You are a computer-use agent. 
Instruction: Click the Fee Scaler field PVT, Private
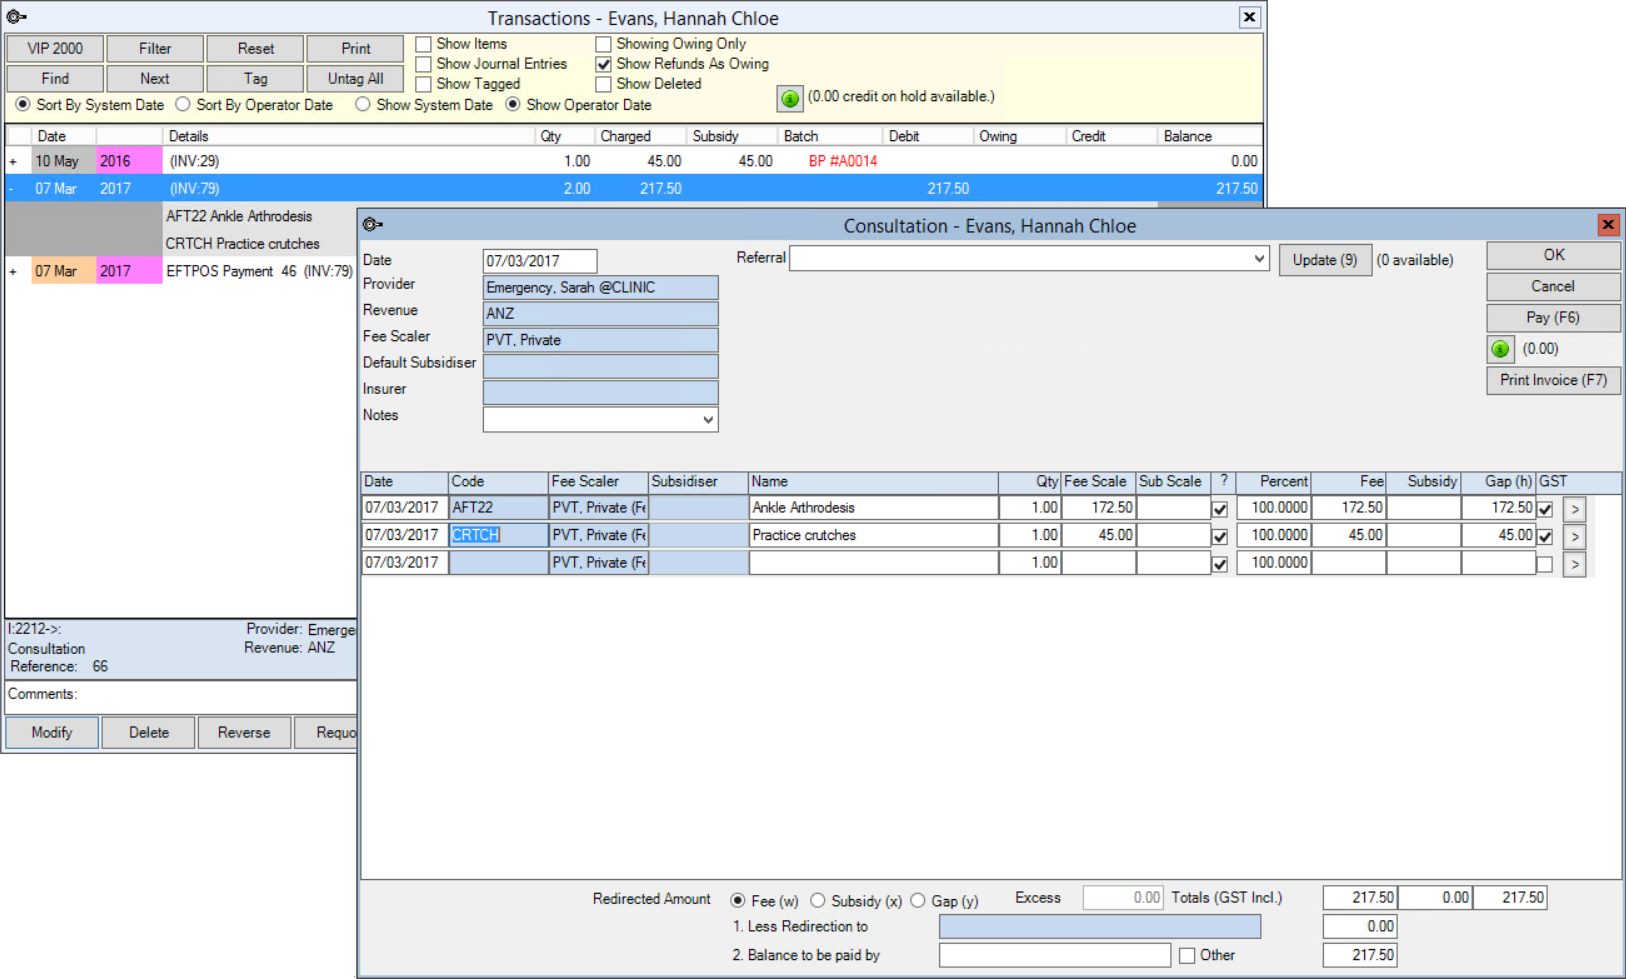(600, 340)
